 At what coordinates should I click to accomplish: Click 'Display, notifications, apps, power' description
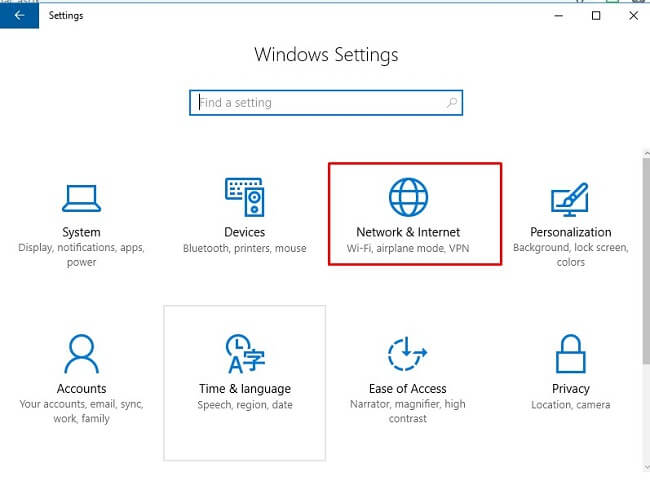coord(81,255)
